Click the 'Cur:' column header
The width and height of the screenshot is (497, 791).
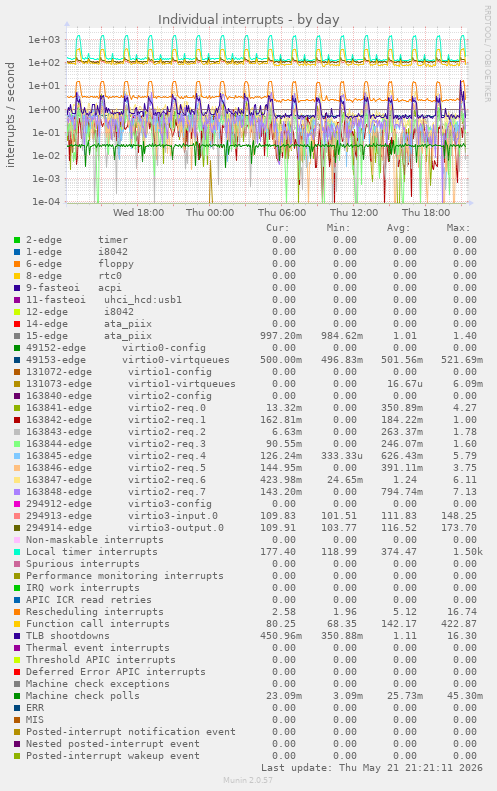pyautogui.click(x=278, y=228)
